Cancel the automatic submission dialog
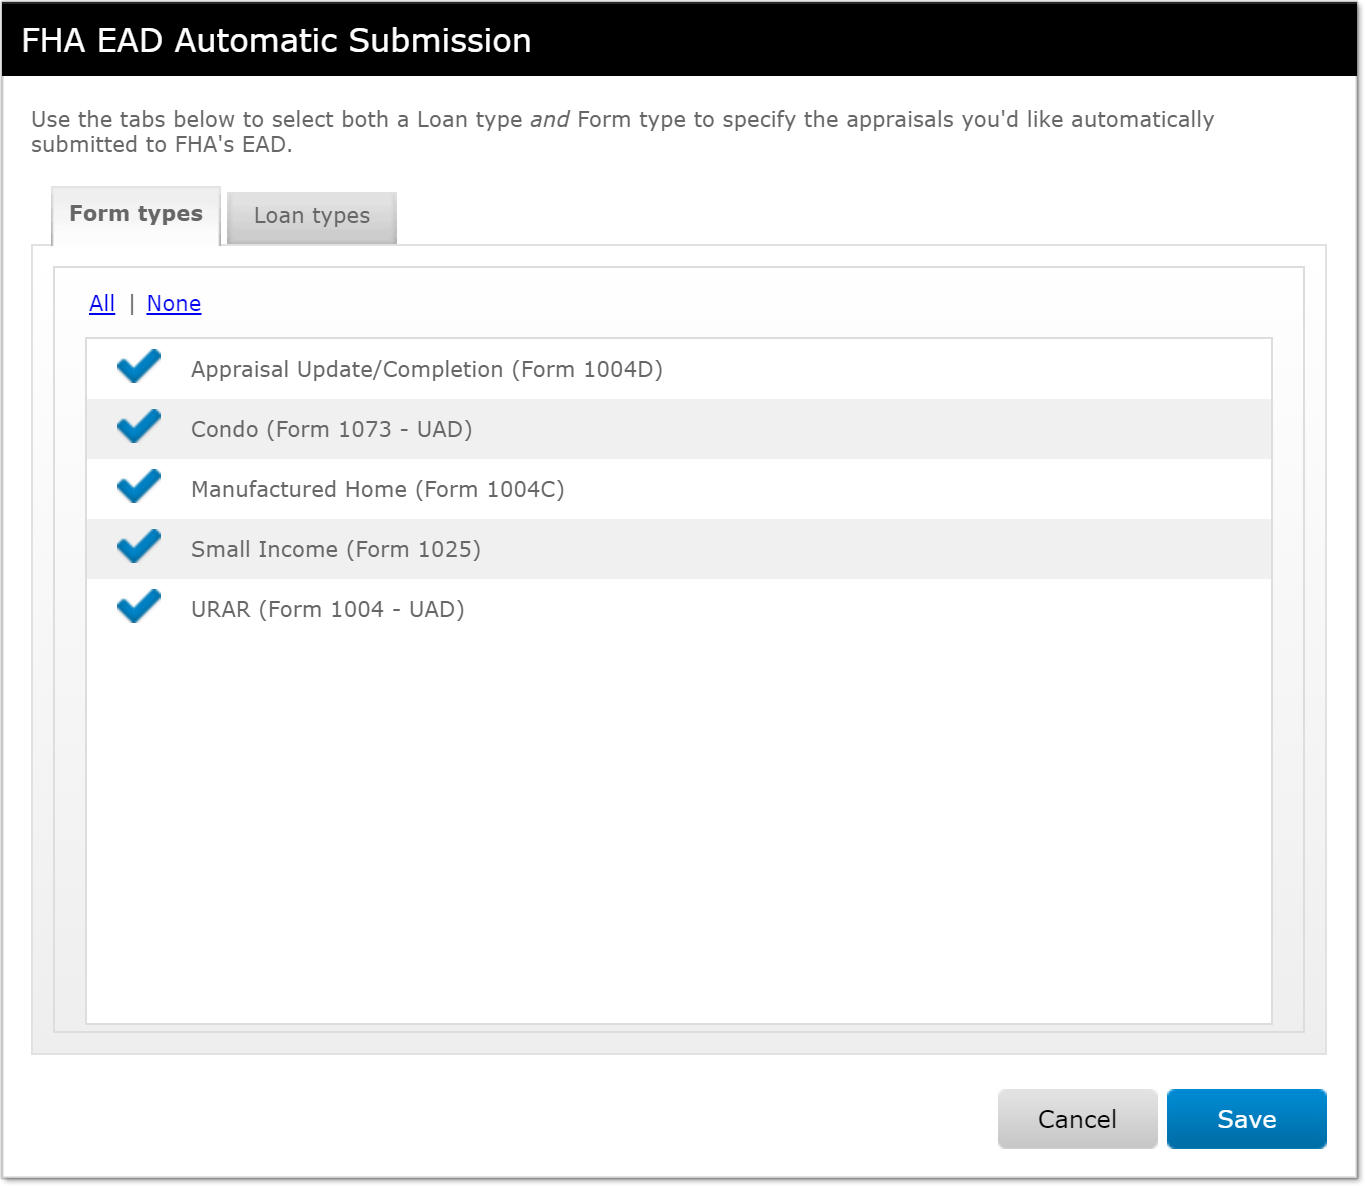Viewport: 1365px width, 1186px height. tap(1077, 1119)
